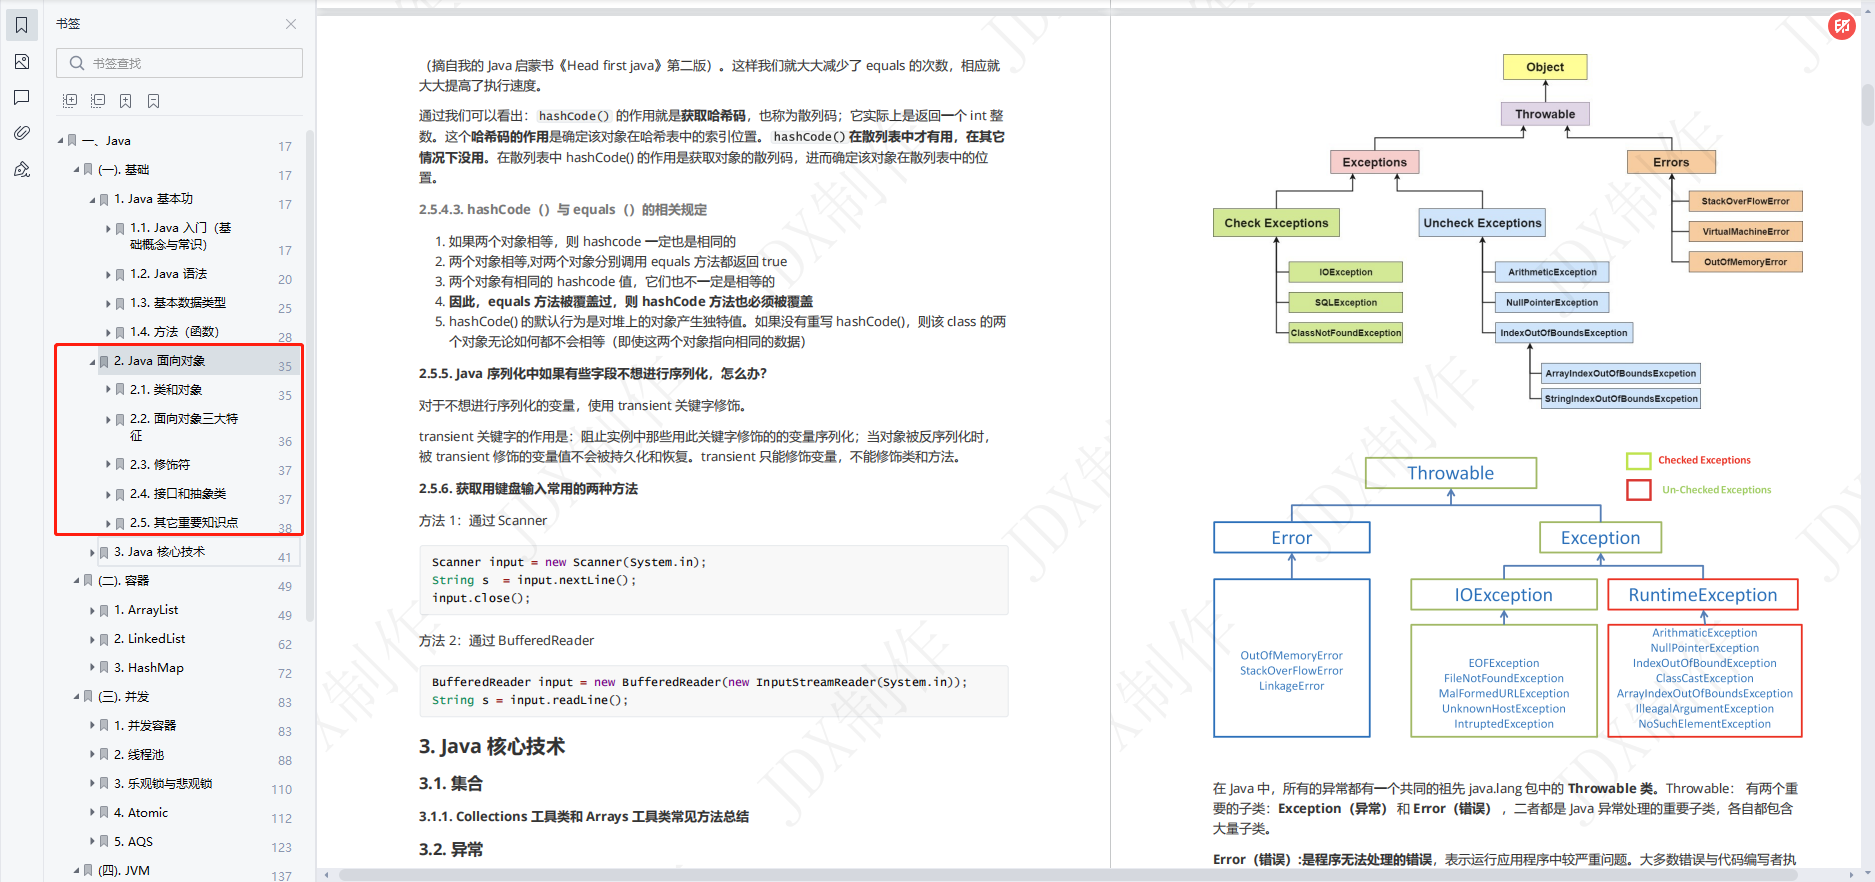Add a new bookmark with the plus icon
The width and height of the screenshot is (1875, 882).
coord(126,101)
